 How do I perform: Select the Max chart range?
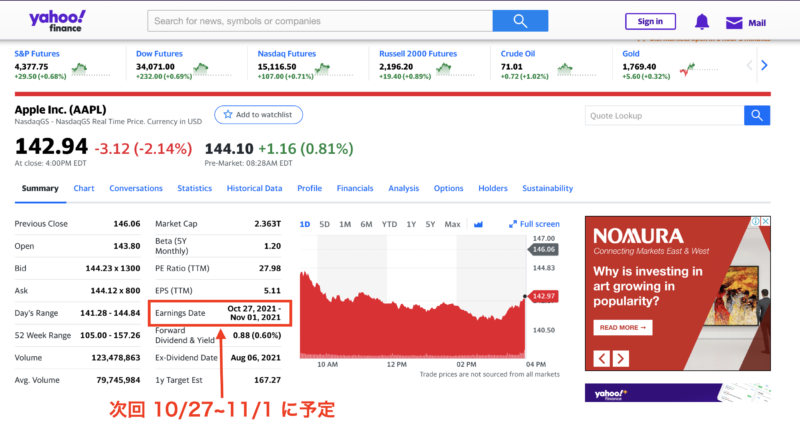[x=452, y=224]
